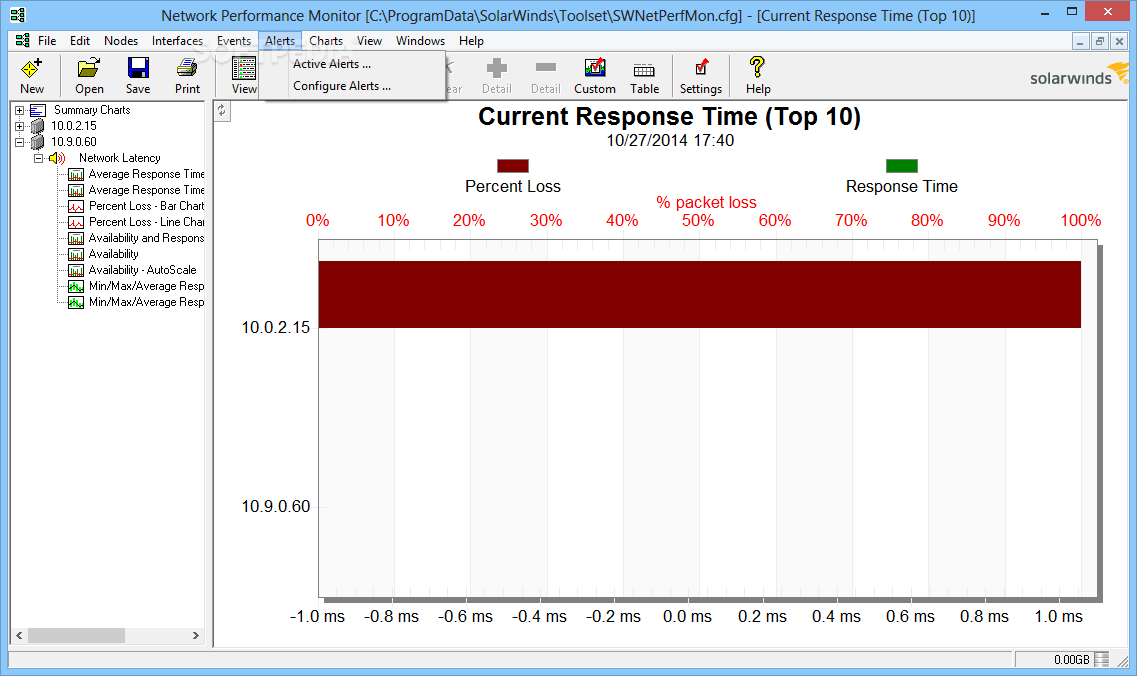Show data Table via toolbar icon
The height and width of the screenshot is (676, 1137).
[x=644, y=70]
